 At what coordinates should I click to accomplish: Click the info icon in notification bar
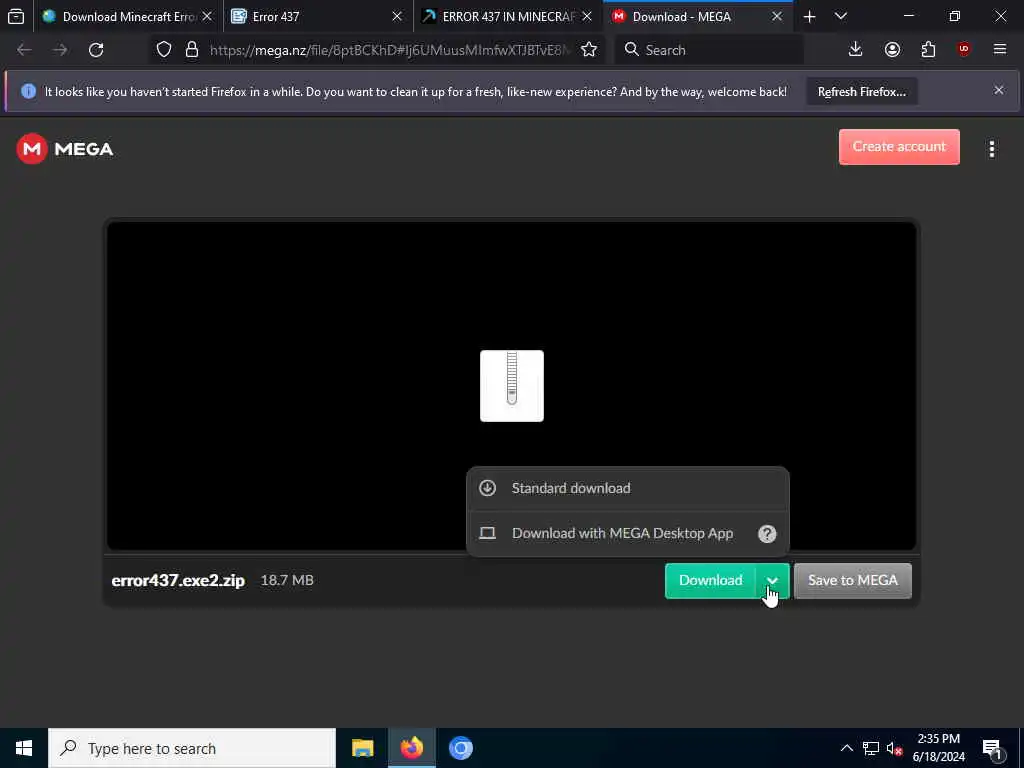pyautogui.click(x=28, y=91)
